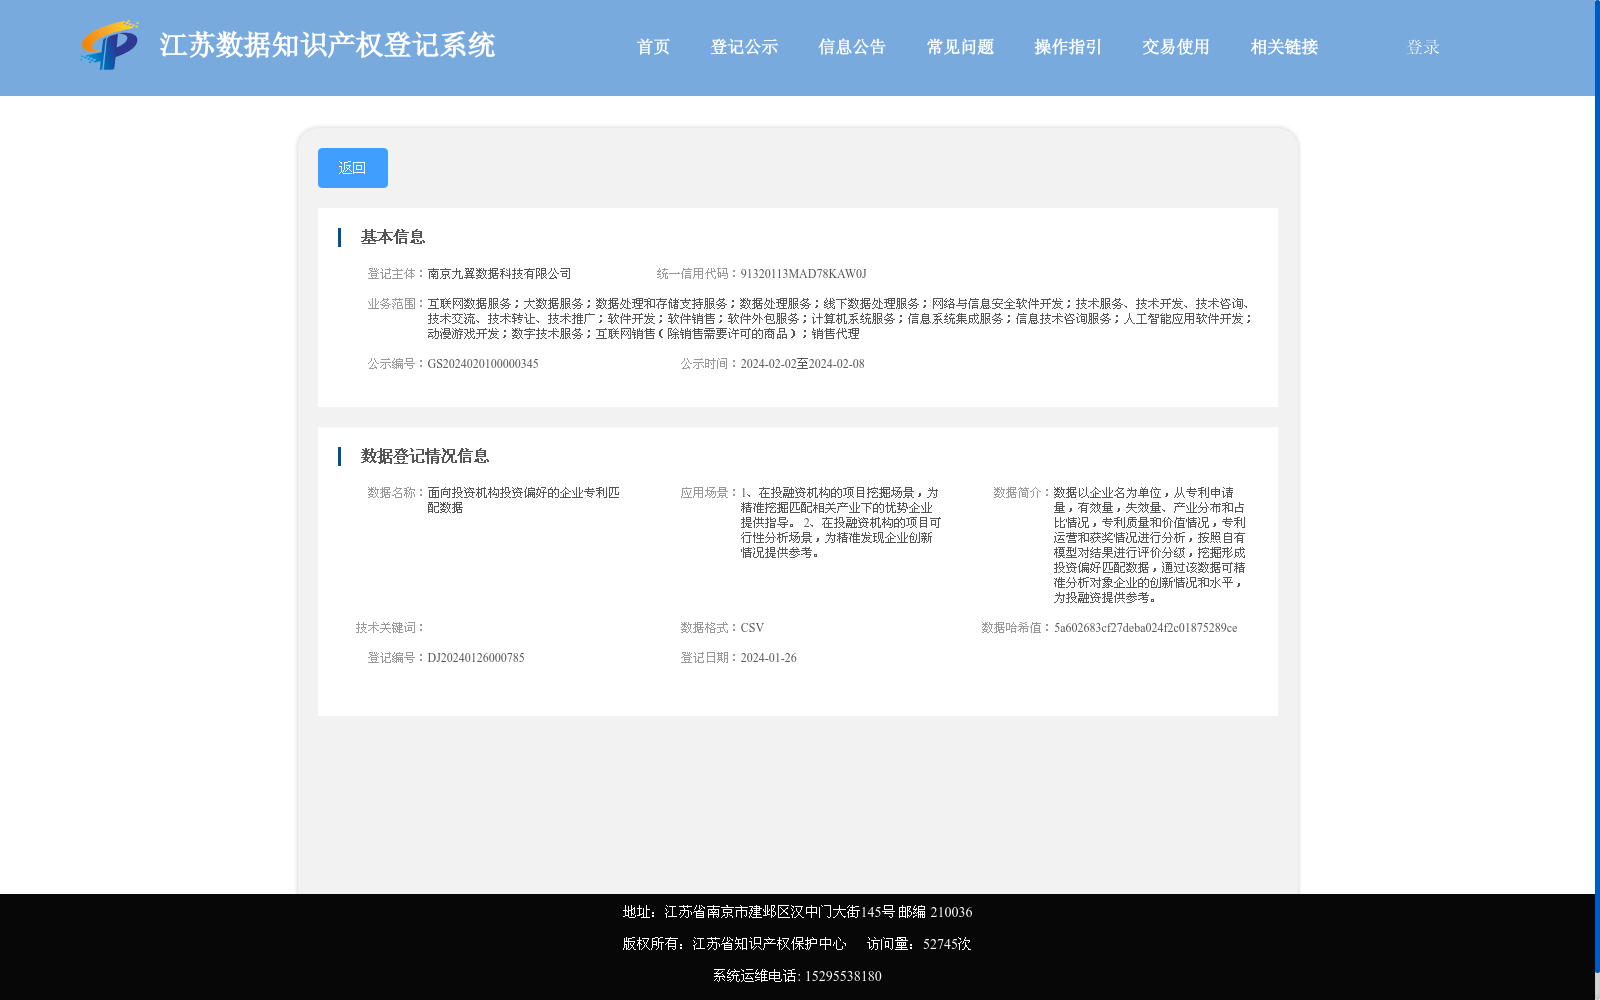Click the 登录 login link
The height and width of the screenshot is (1000, 1600).
pyautogui.click(x=1423, y=47)
